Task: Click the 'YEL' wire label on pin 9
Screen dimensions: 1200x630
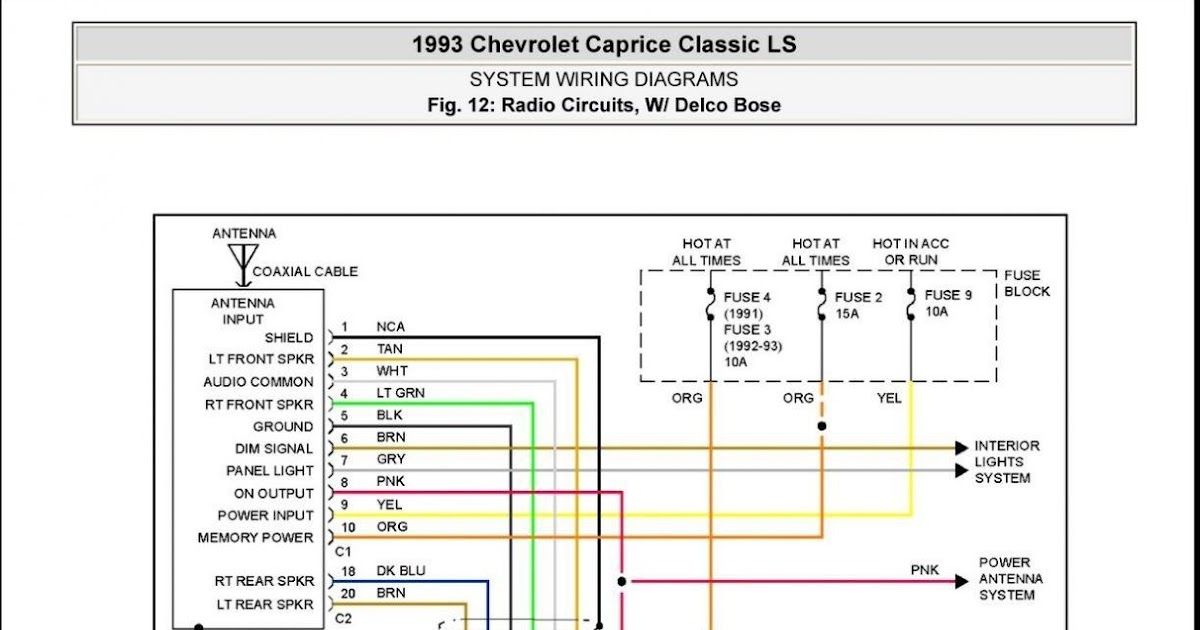Action: coord(390,505)
